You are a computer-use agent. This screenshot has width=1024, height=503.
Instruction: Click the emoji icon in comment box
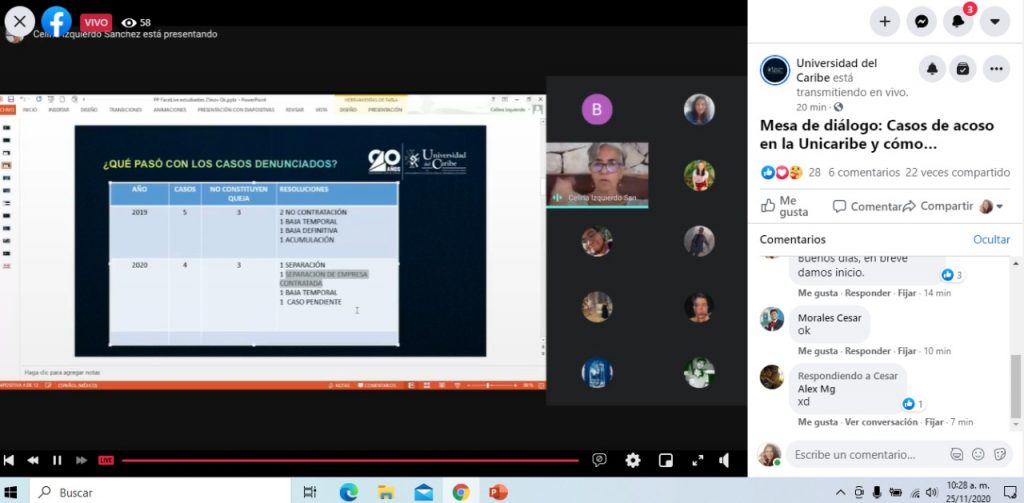(977, 454)
